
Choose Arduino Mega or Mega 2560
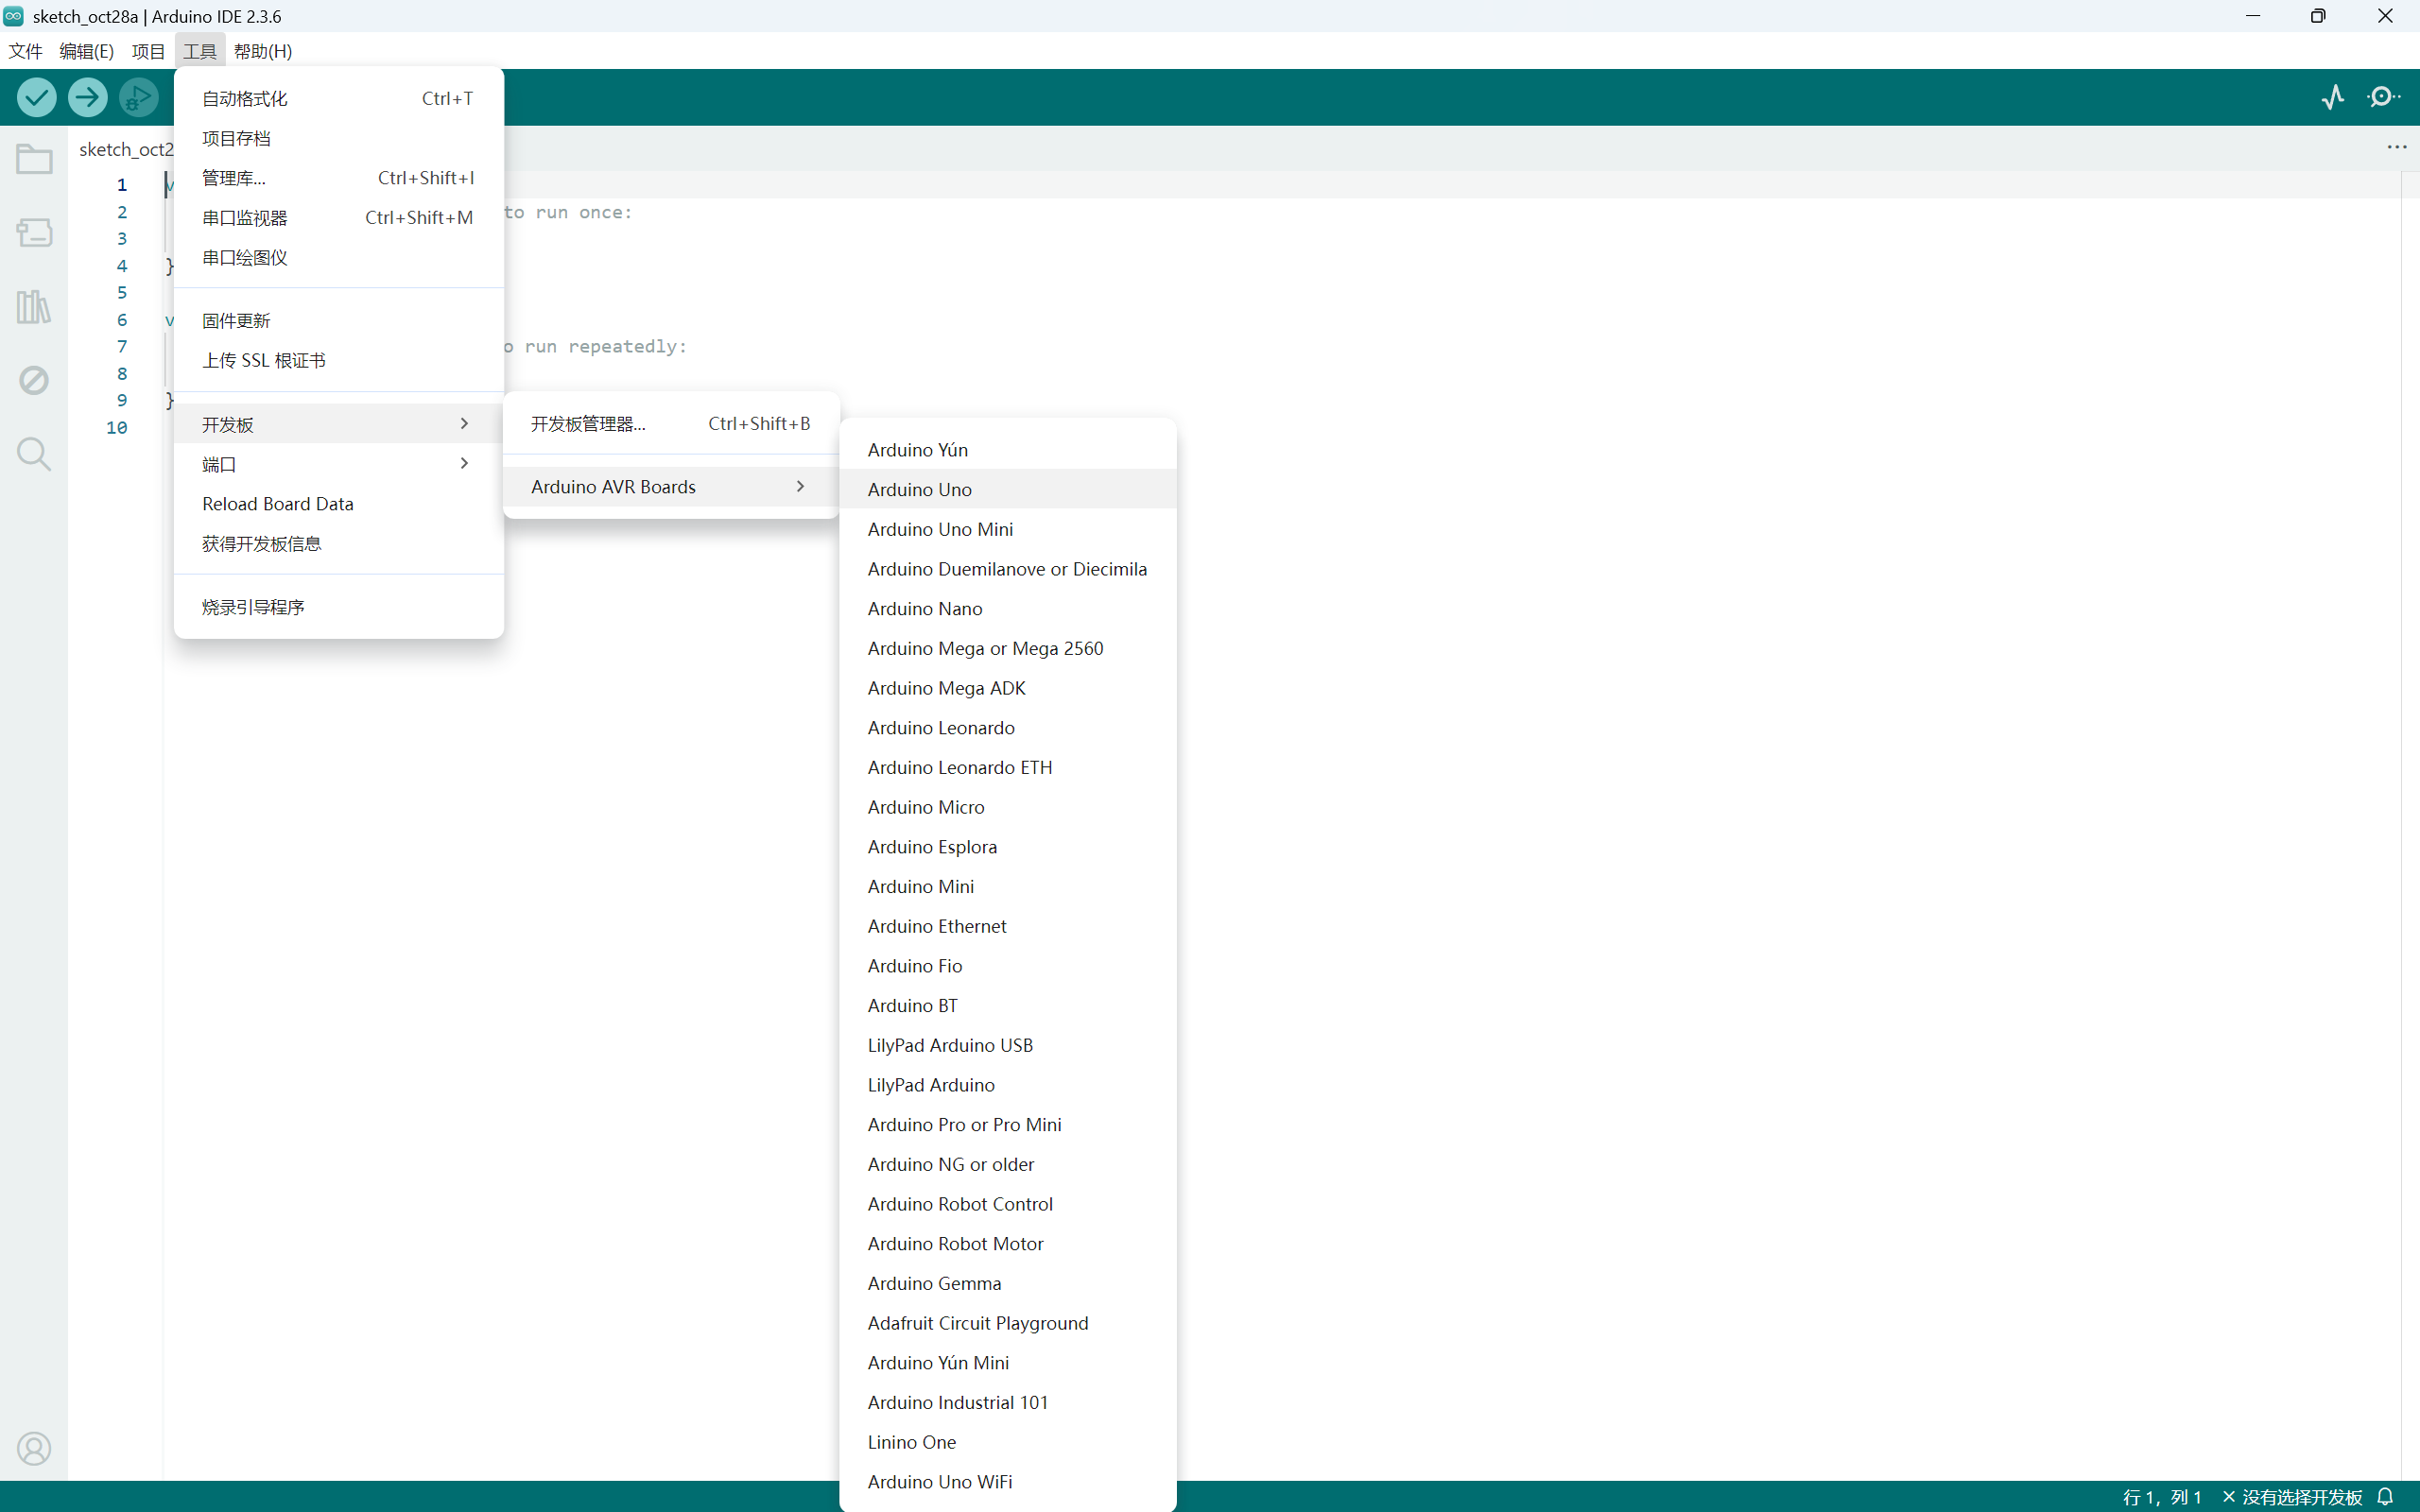pyautogui.click(x=985, y=648)
